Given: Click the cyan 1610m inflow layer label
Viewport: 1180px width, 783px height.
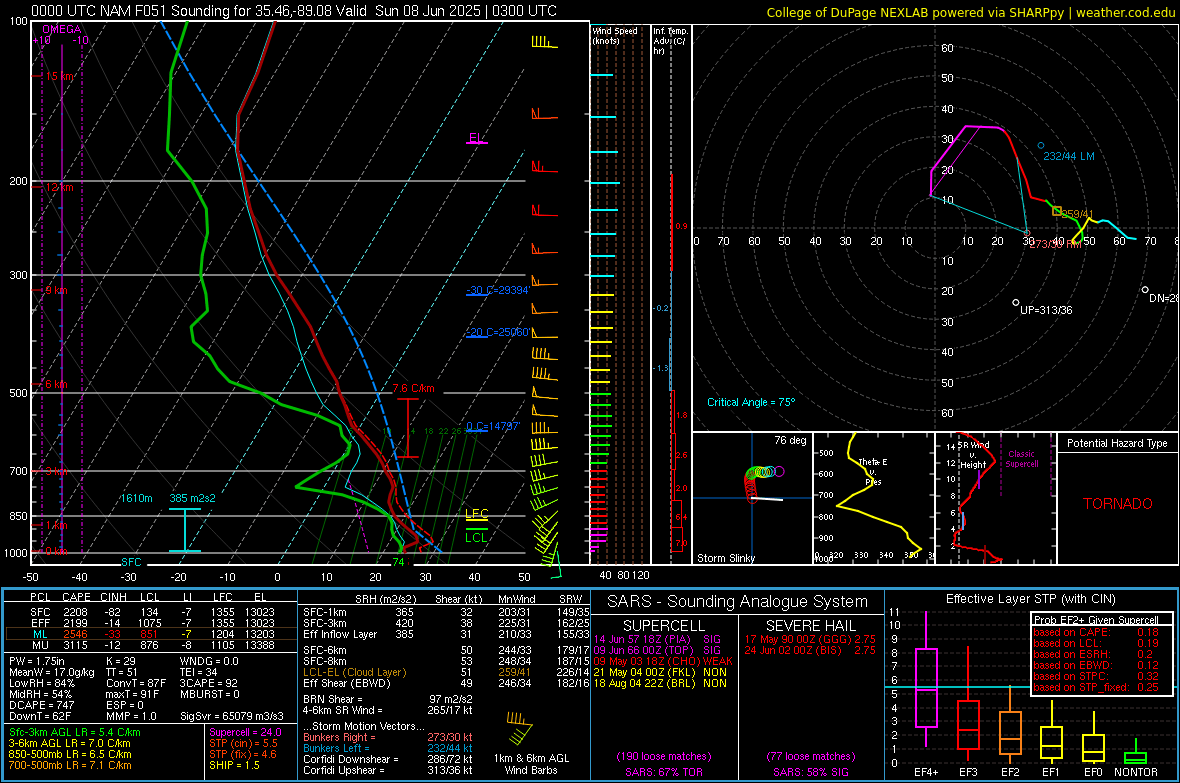Looking at the screenshot, I should pos(136,498).
